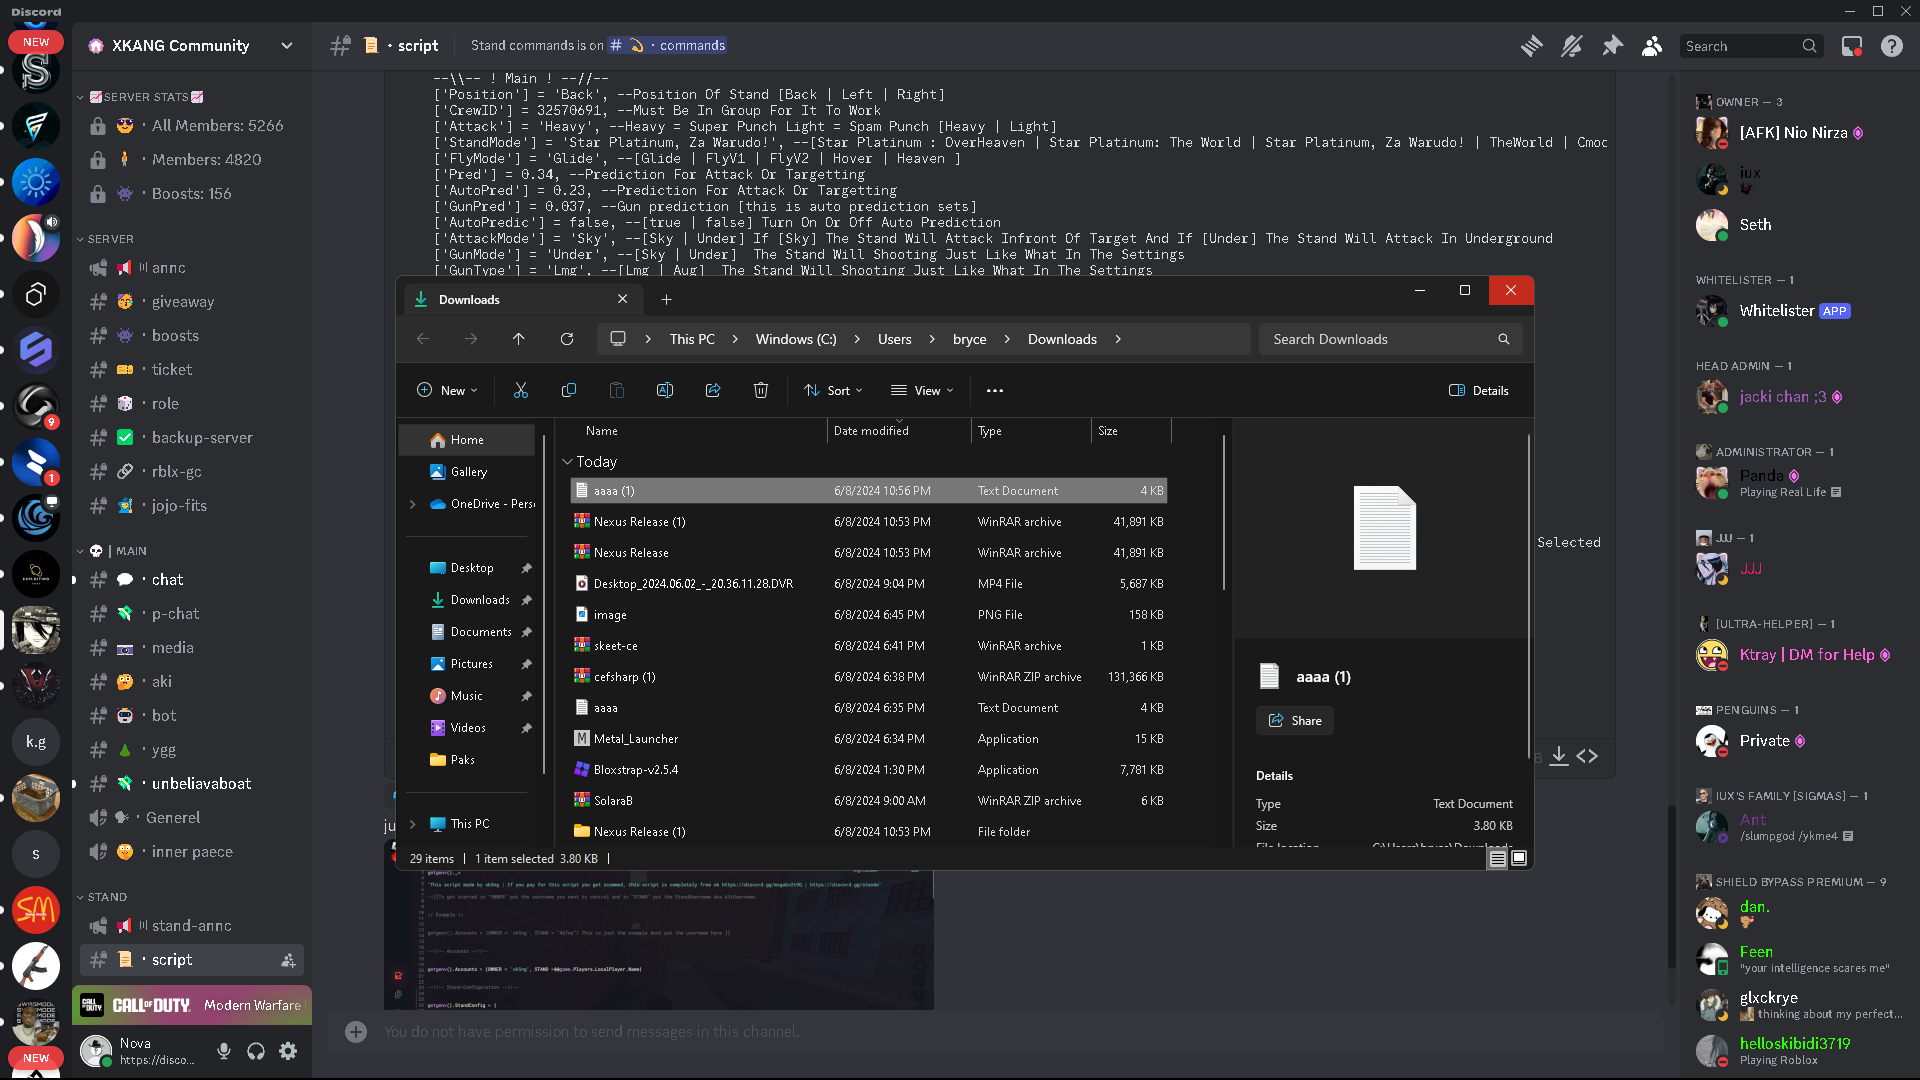
Task: Select the Metal_Launcher application file
Action: coord(636,739)
